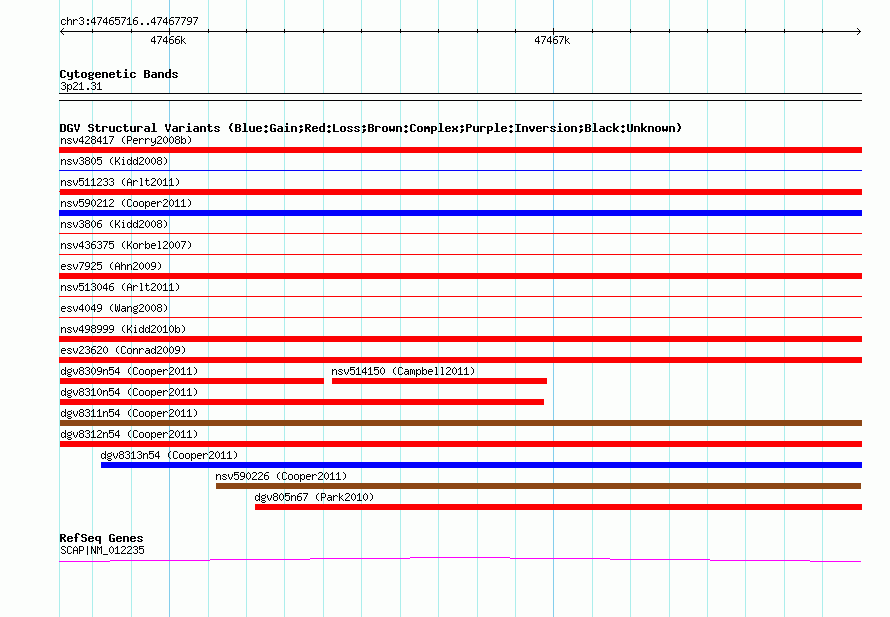
Task: Open nsv436375 (Korbel2007) variant label
Action: coord(126,245)
